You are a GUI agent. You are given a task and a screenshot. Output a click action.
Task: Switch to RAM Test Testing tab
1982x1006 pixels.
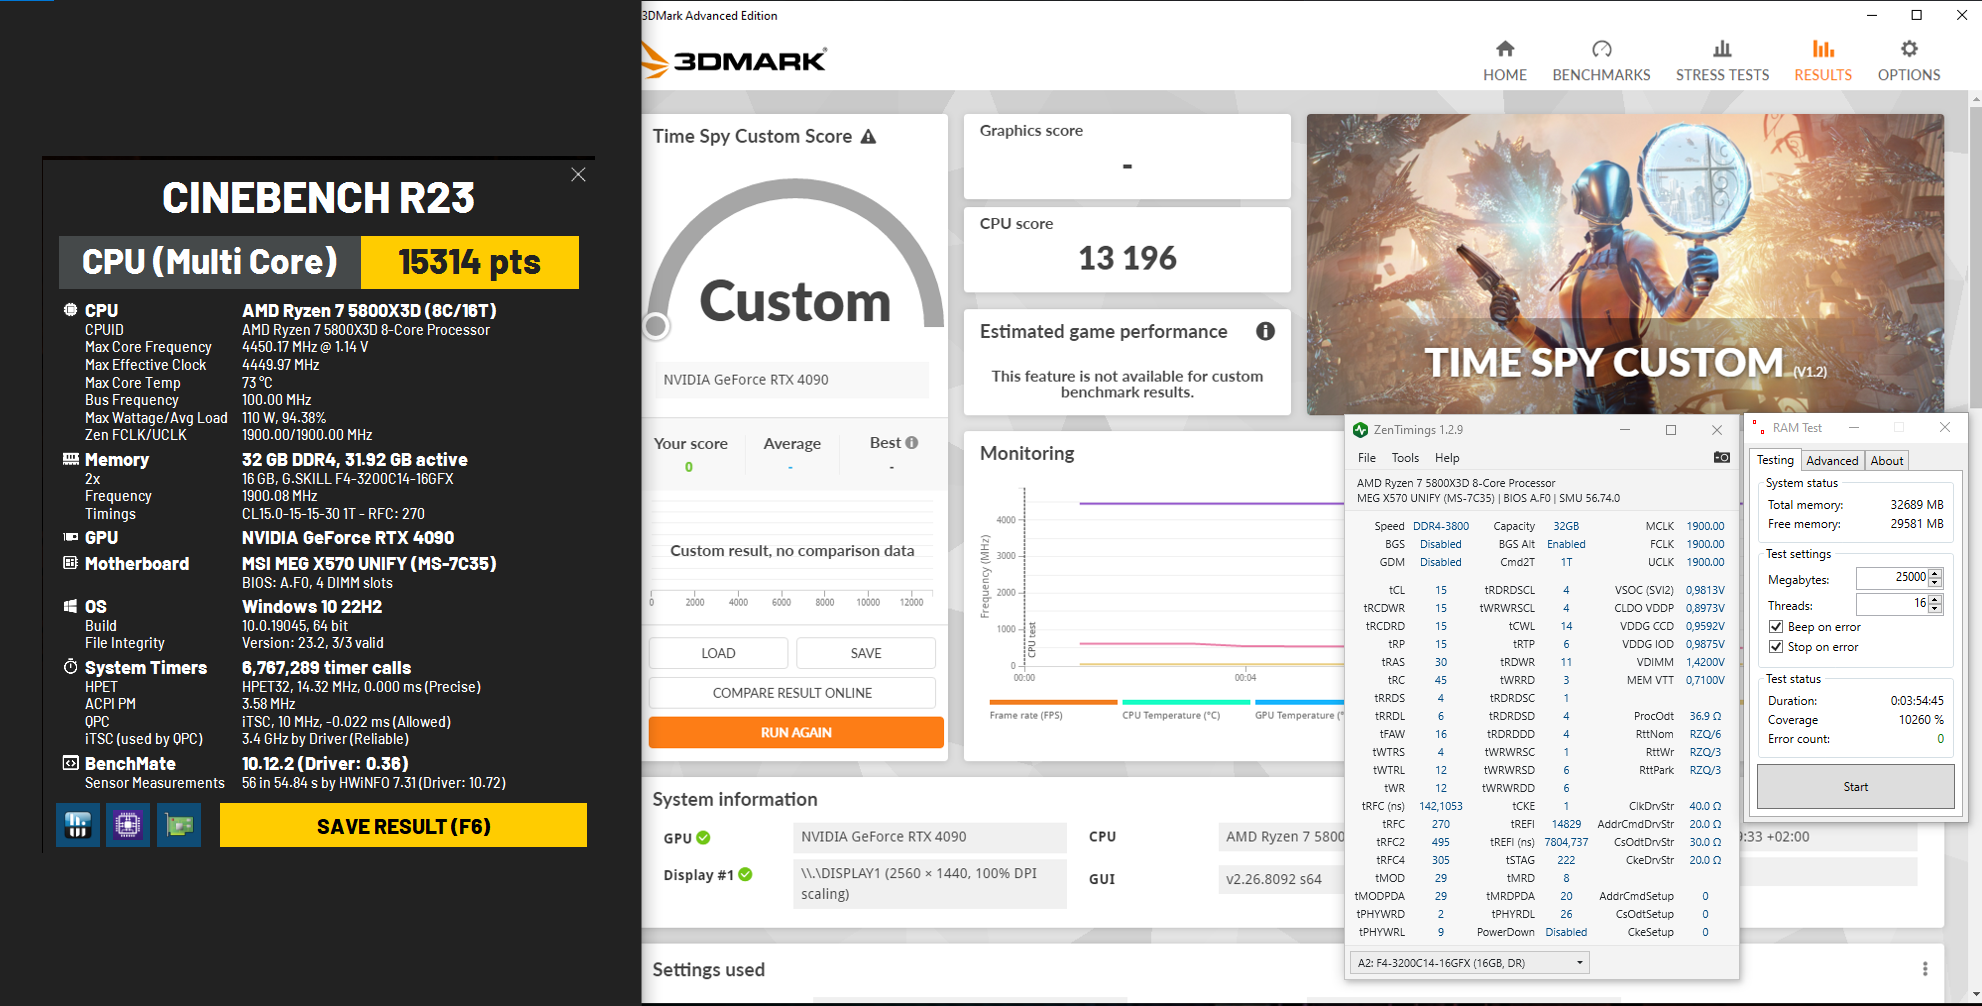1775,460
